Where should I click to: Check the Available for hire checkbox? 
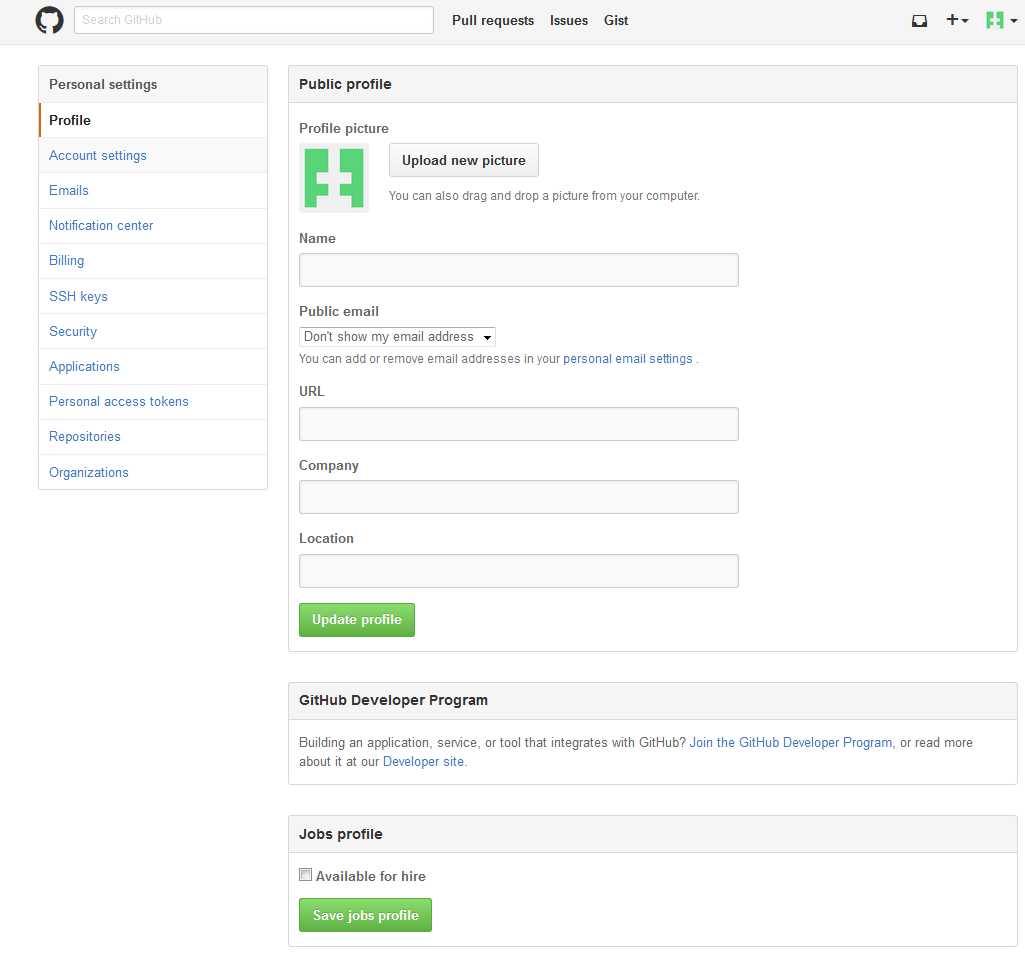pos(305,875)
